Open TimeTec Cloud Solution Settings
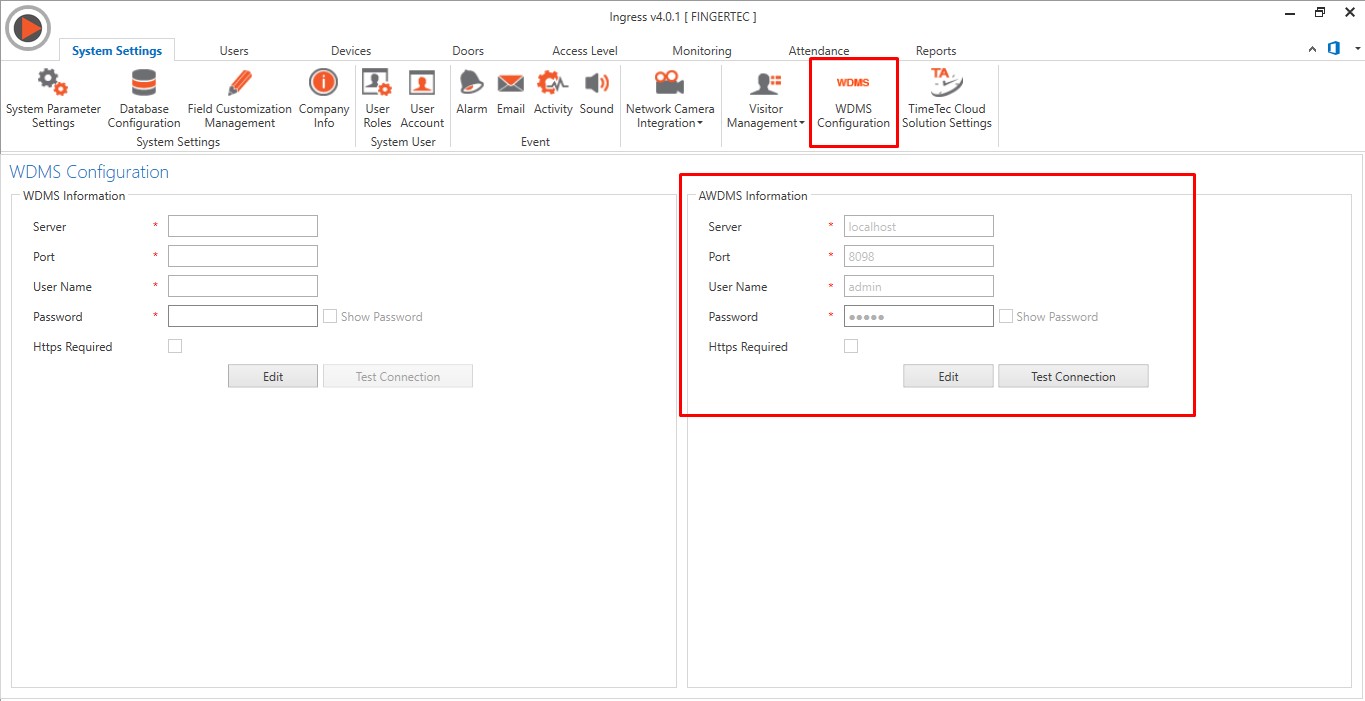The image size is (1365, 701). 946,99
